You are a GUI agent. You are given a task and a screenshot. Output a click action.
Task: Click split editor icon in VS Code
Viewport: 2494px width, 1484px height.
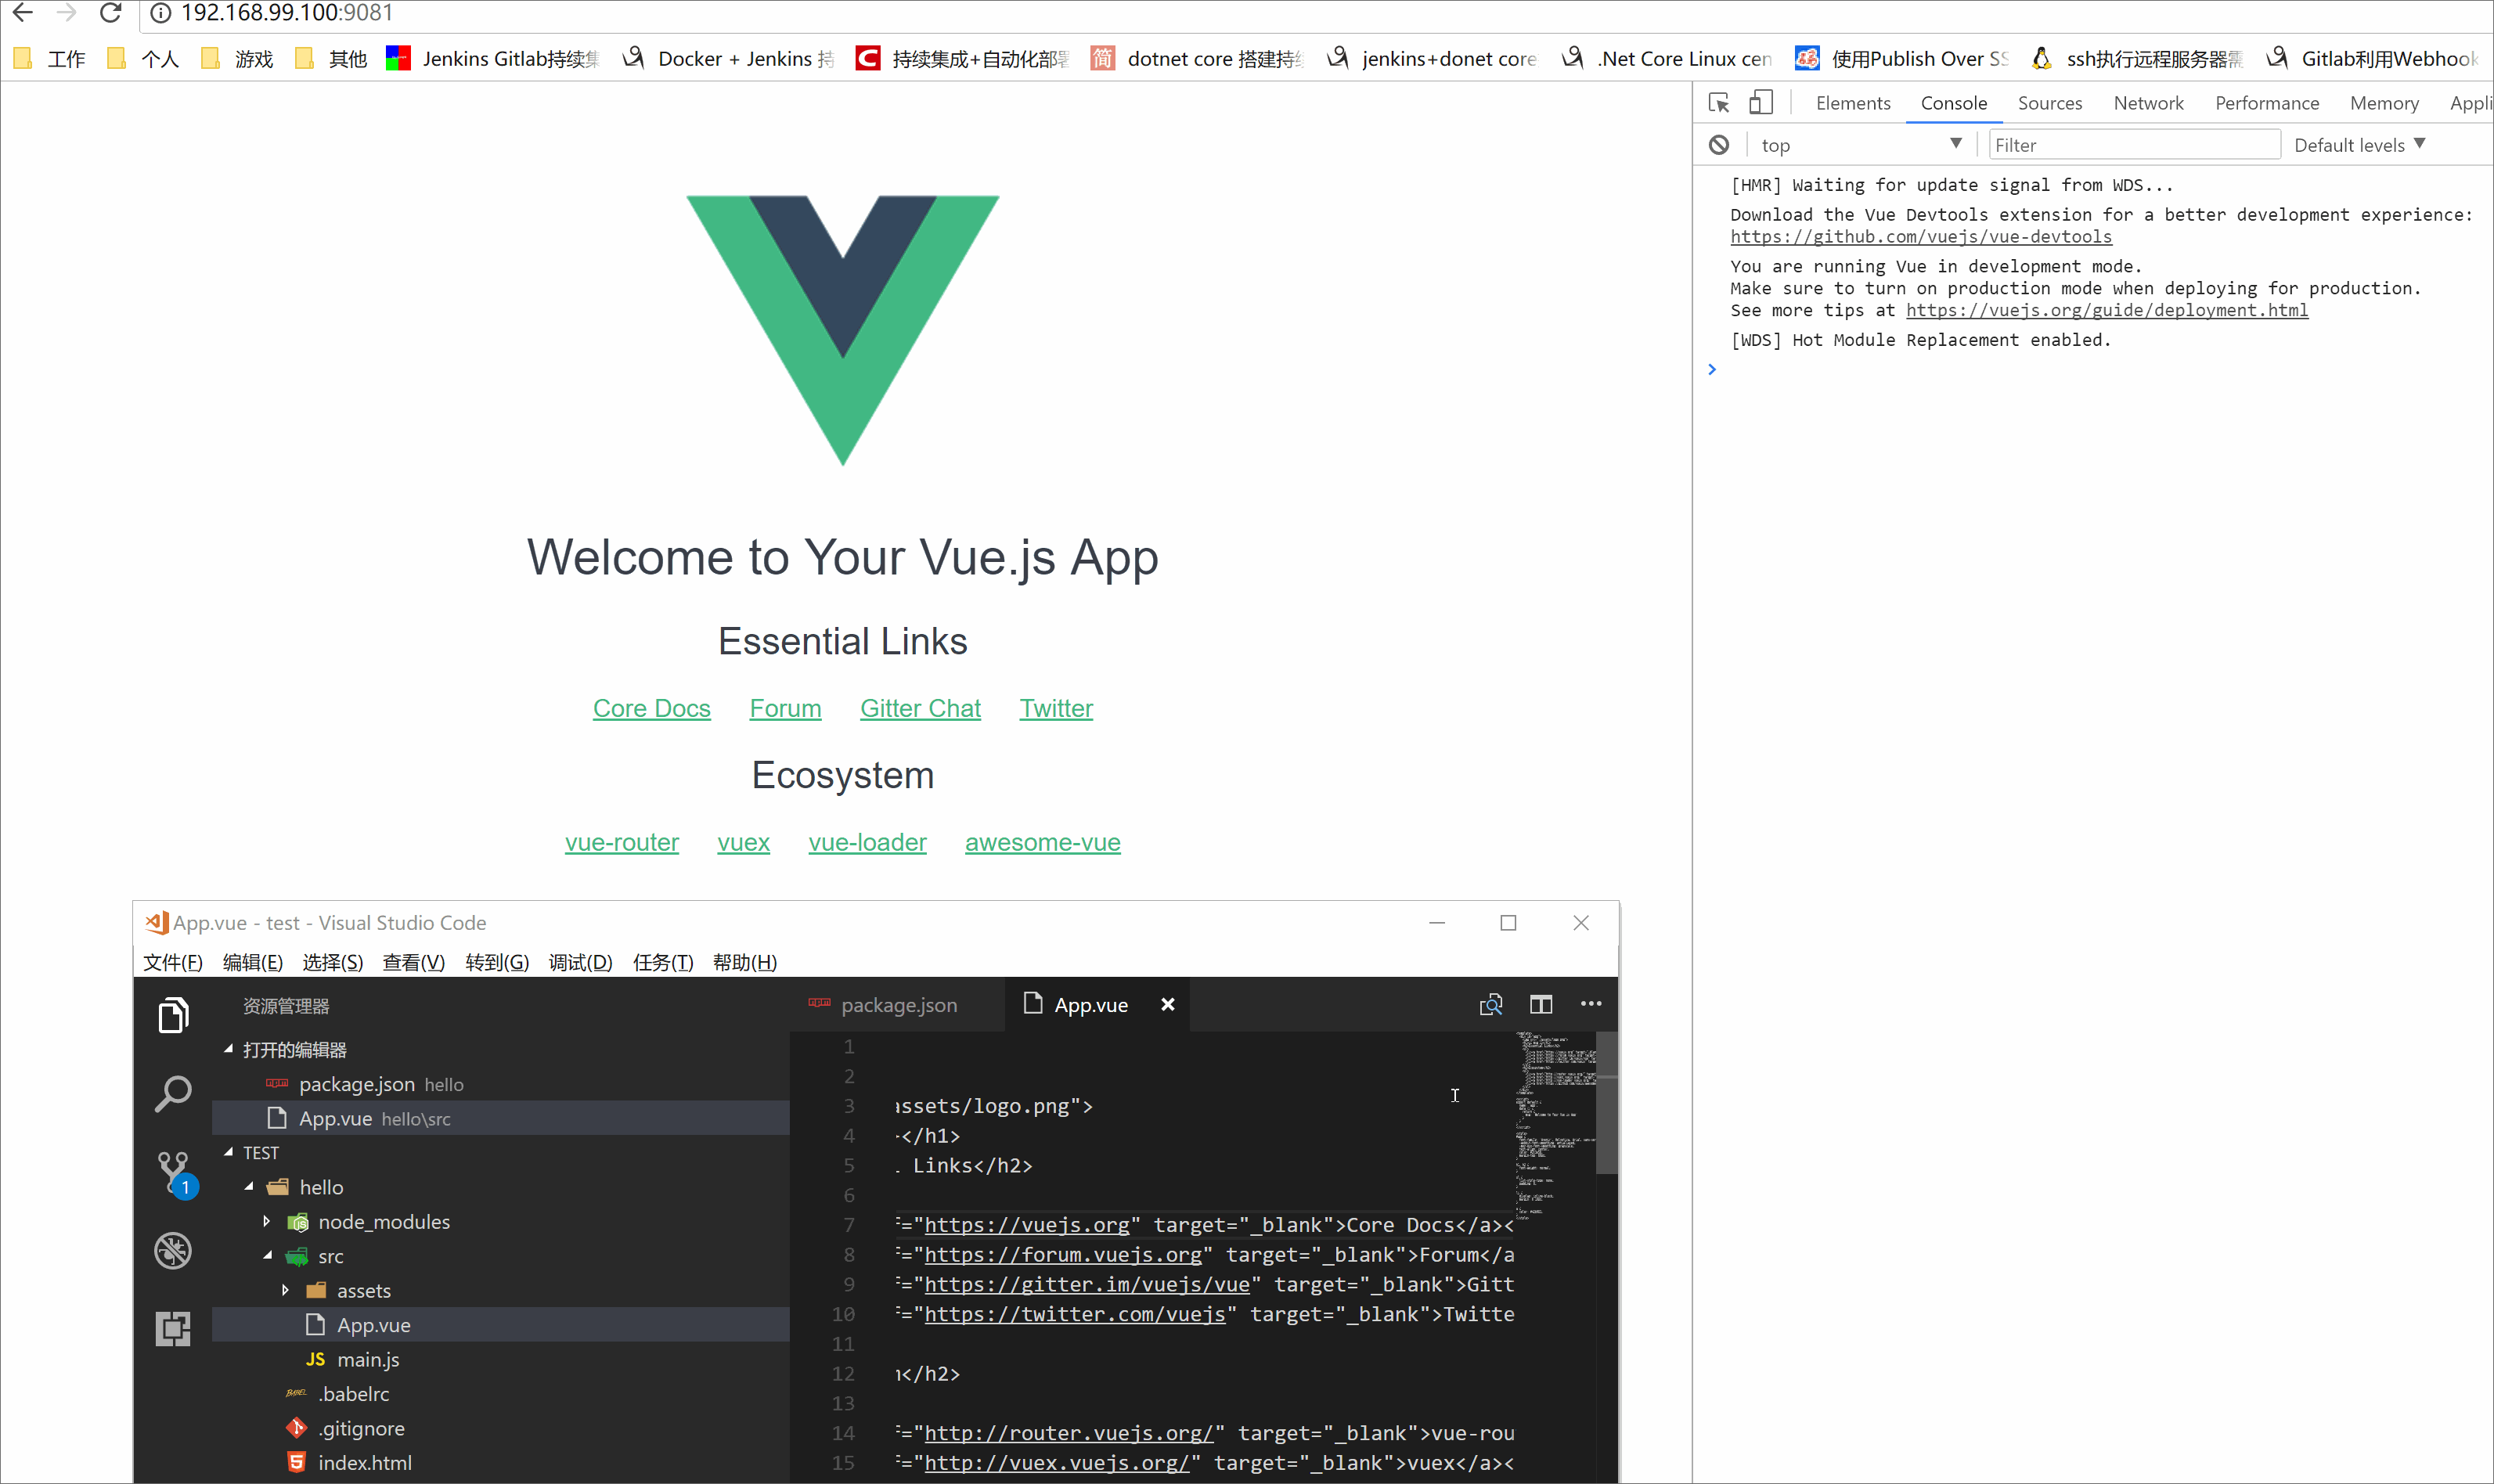pos(1540,1004)
